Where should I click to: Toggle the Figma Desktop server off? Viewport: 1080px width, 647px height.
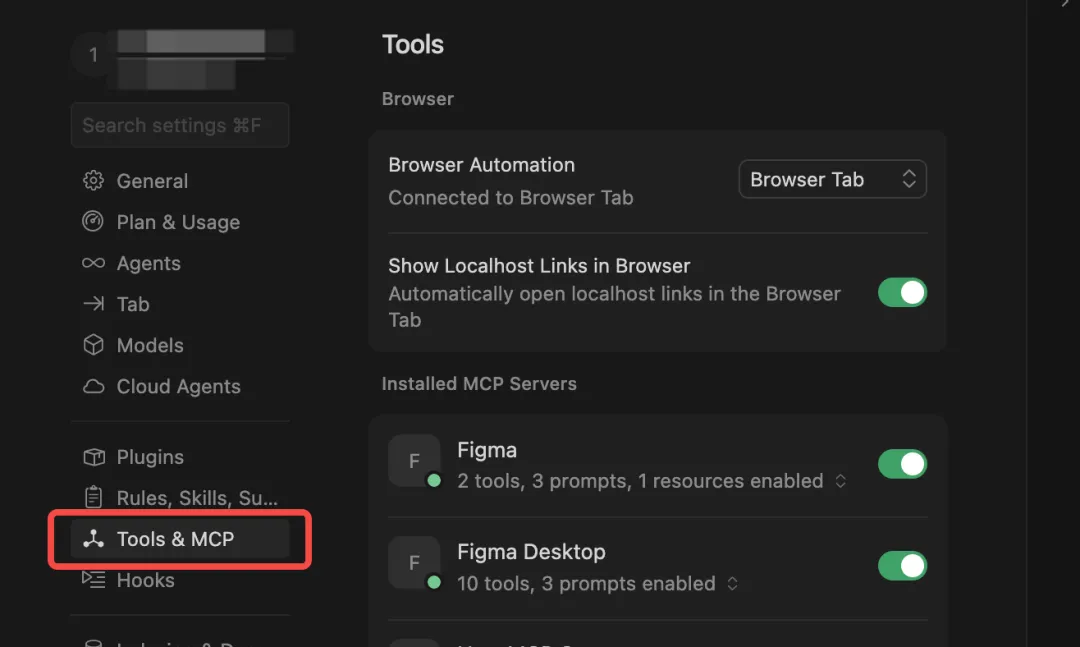coord(902,566)
